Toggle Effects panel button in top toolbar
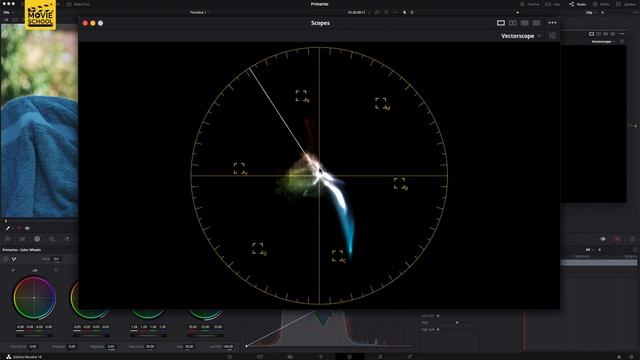 point(601,4)
